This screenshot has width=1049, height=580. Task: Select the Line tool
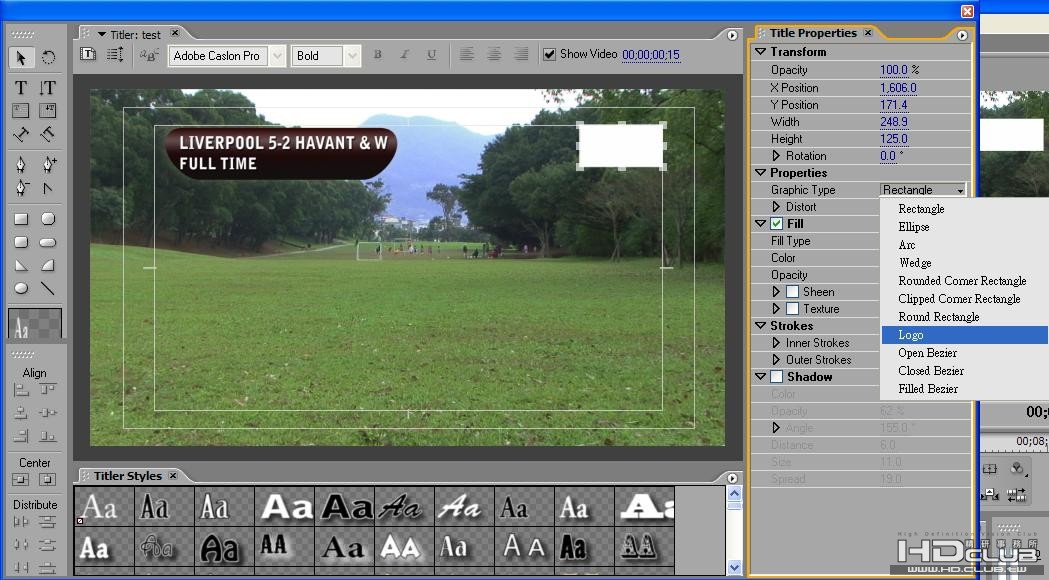pos(47,288)
